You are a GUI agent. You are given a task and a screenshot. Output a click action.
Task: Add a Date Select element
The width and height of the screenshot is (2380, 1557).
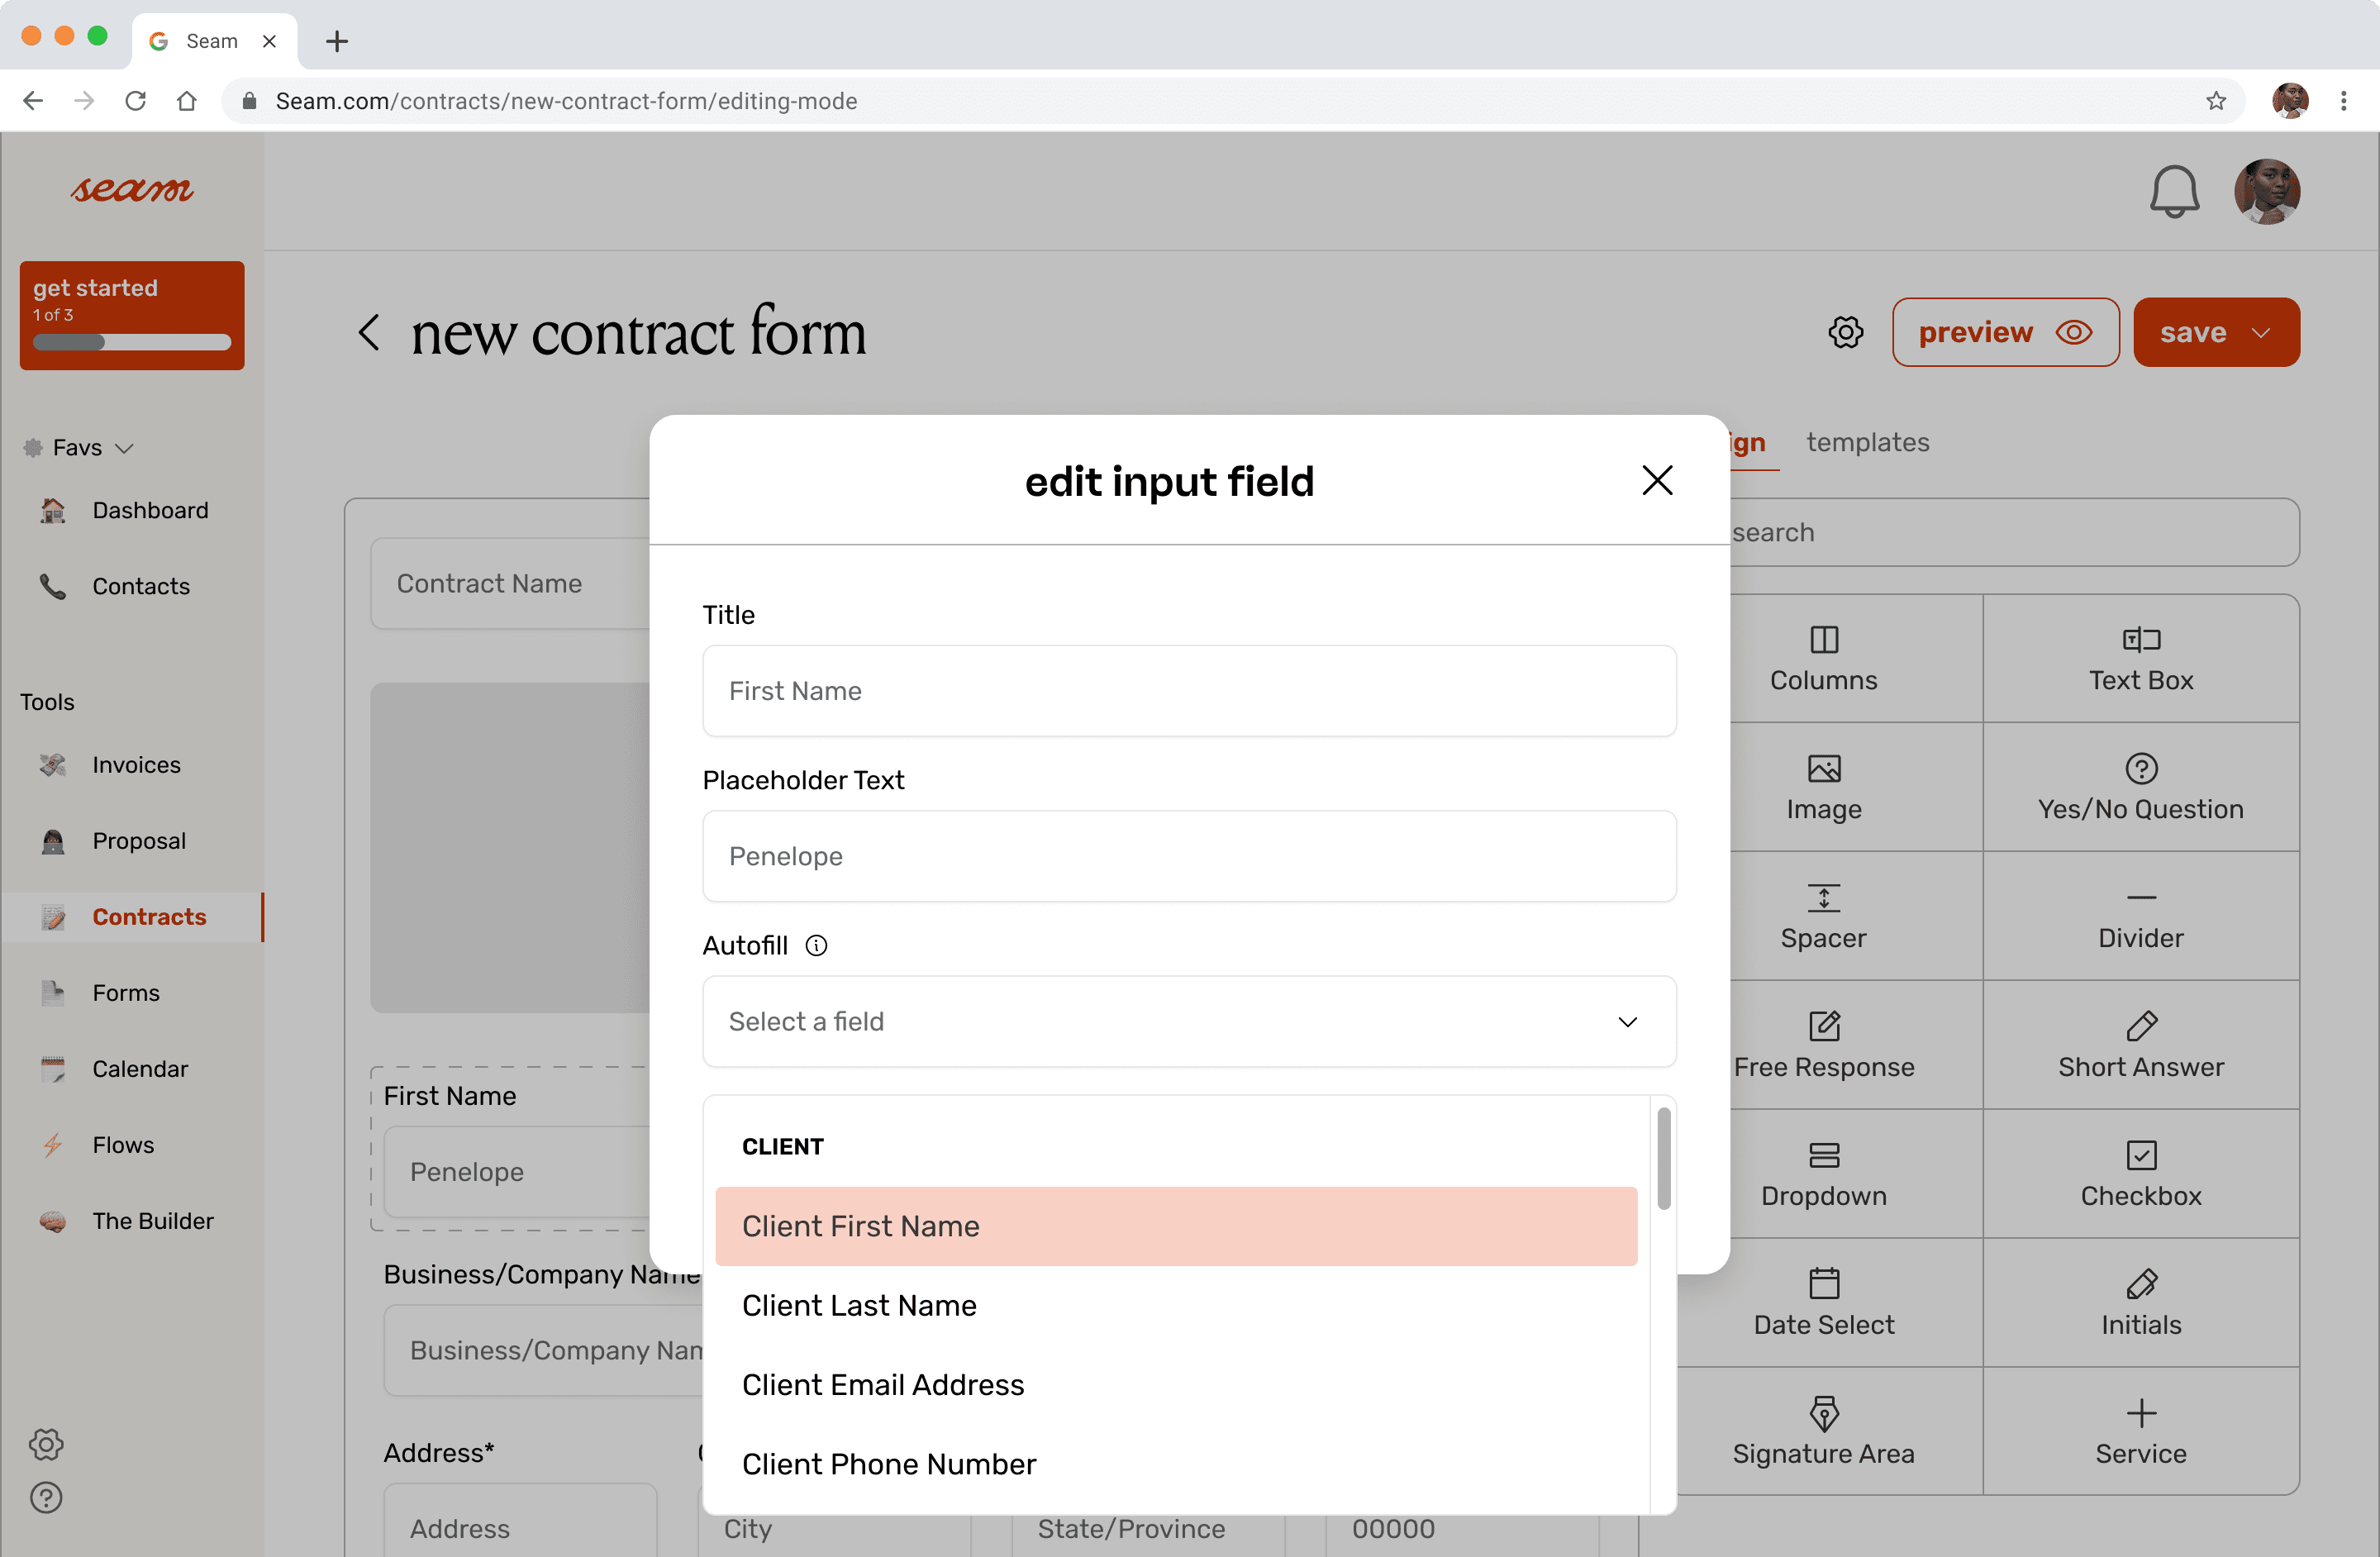pyautogui.click(x=1823, y=1304)
